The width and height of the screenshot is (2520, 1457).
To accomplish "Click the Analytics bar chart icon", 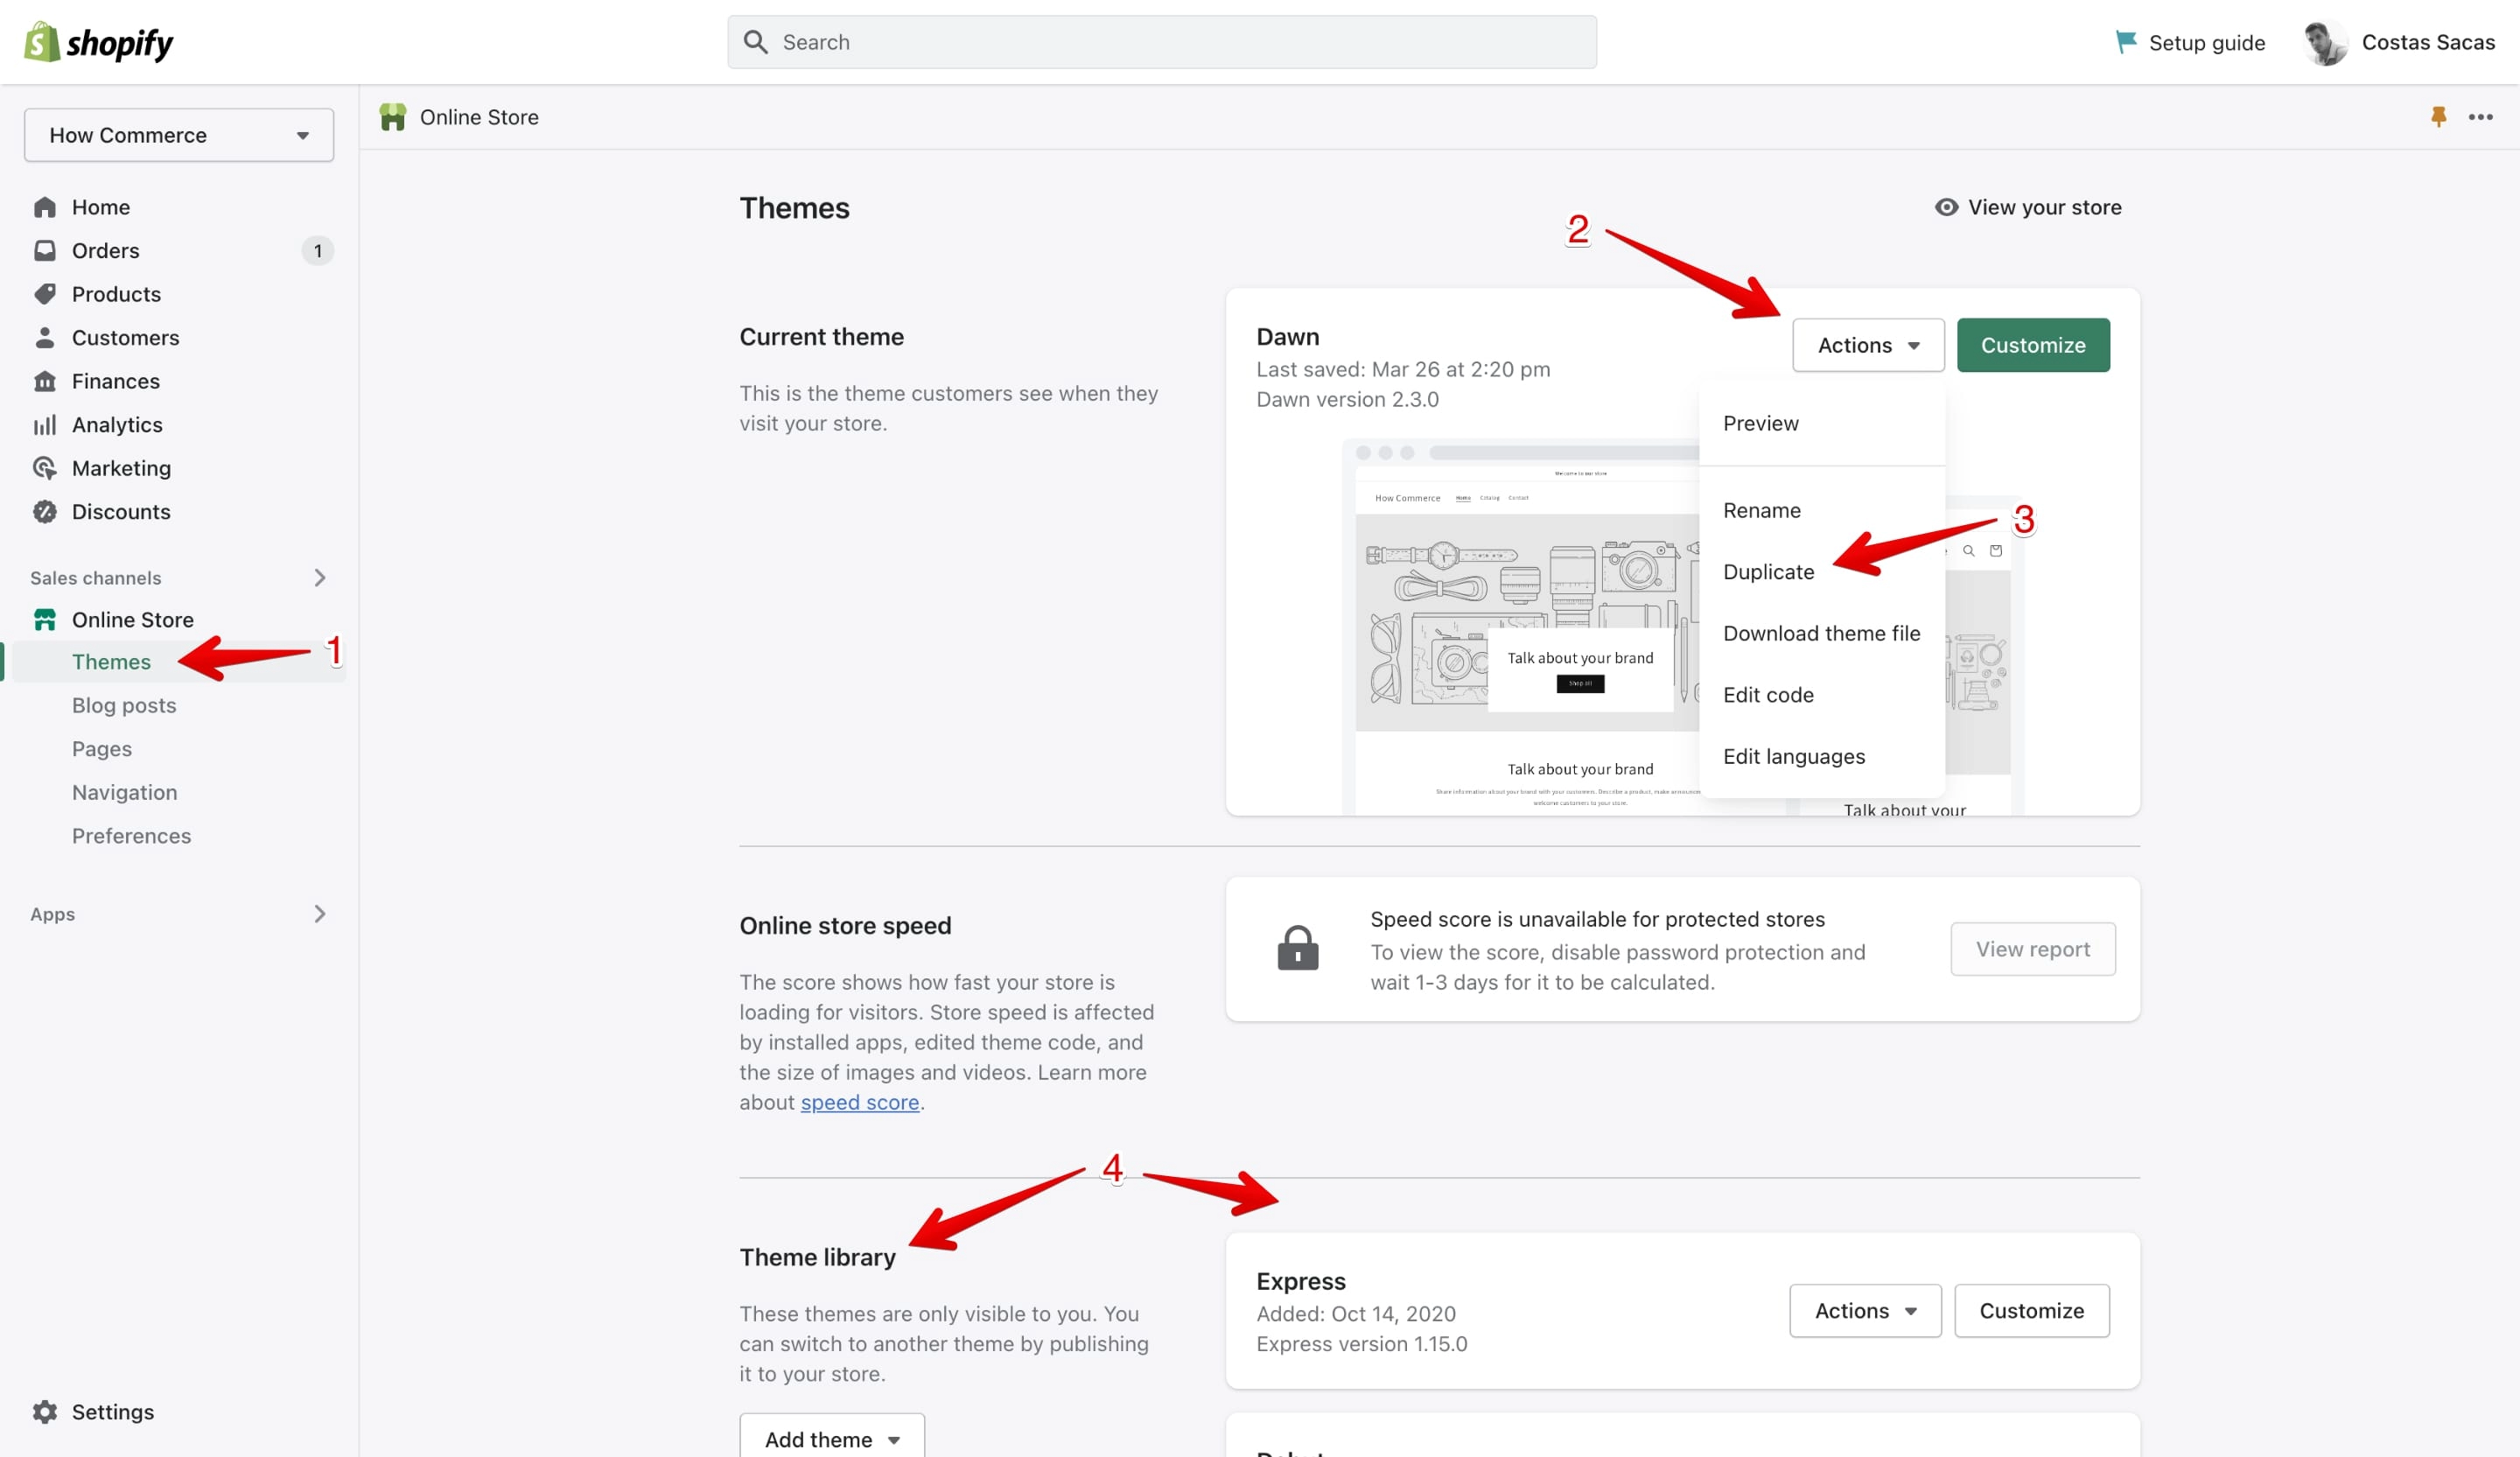I will coord(45,425).
